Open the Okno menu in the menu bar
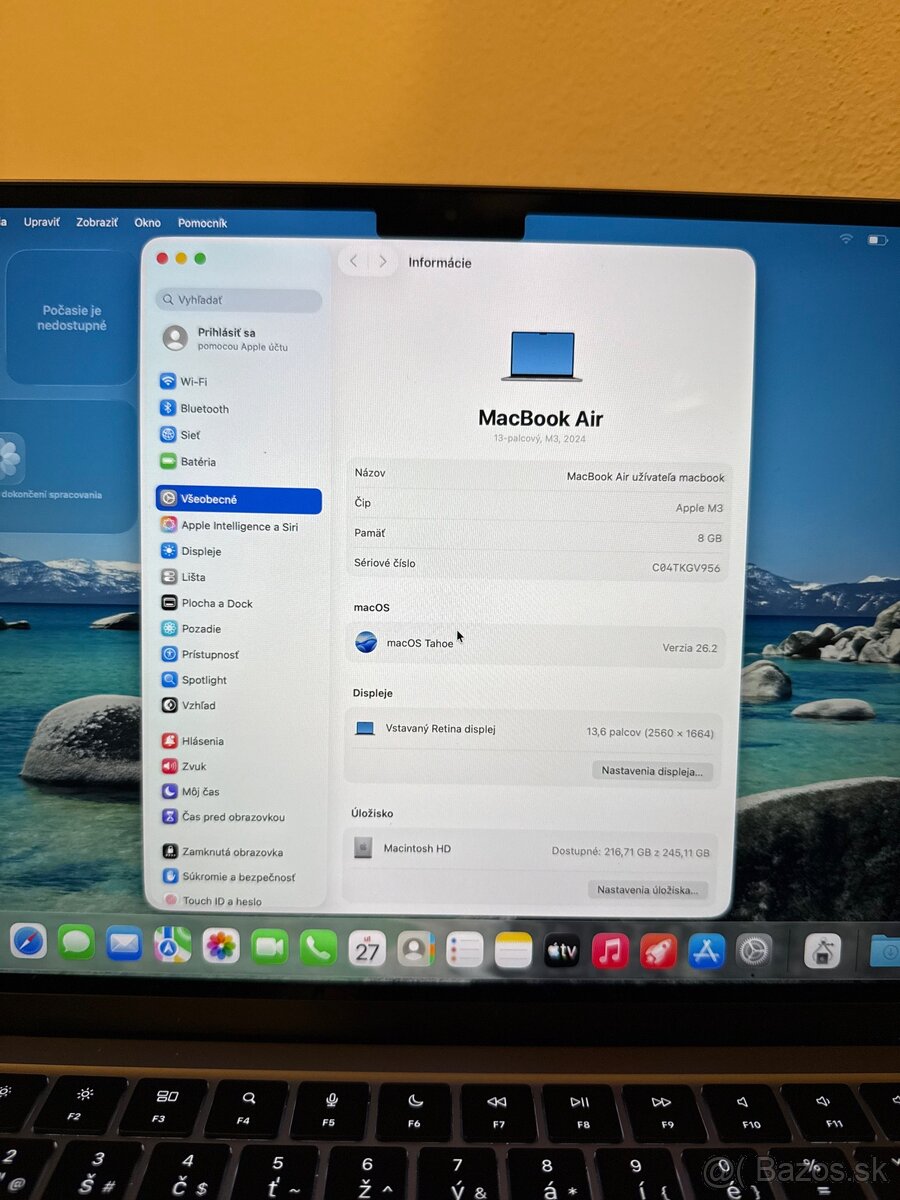This screenshot has width=900, height=1200. coord(147,222)
